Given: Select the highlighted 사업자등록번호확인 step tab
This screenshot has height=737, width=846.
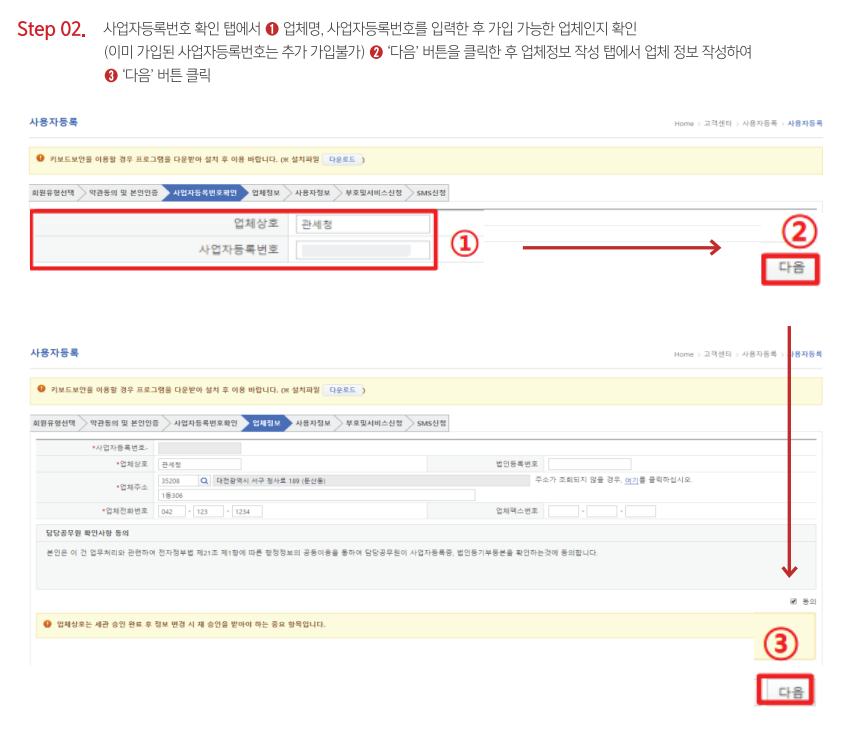Looking at the screenshot, I should coord(205,192).
